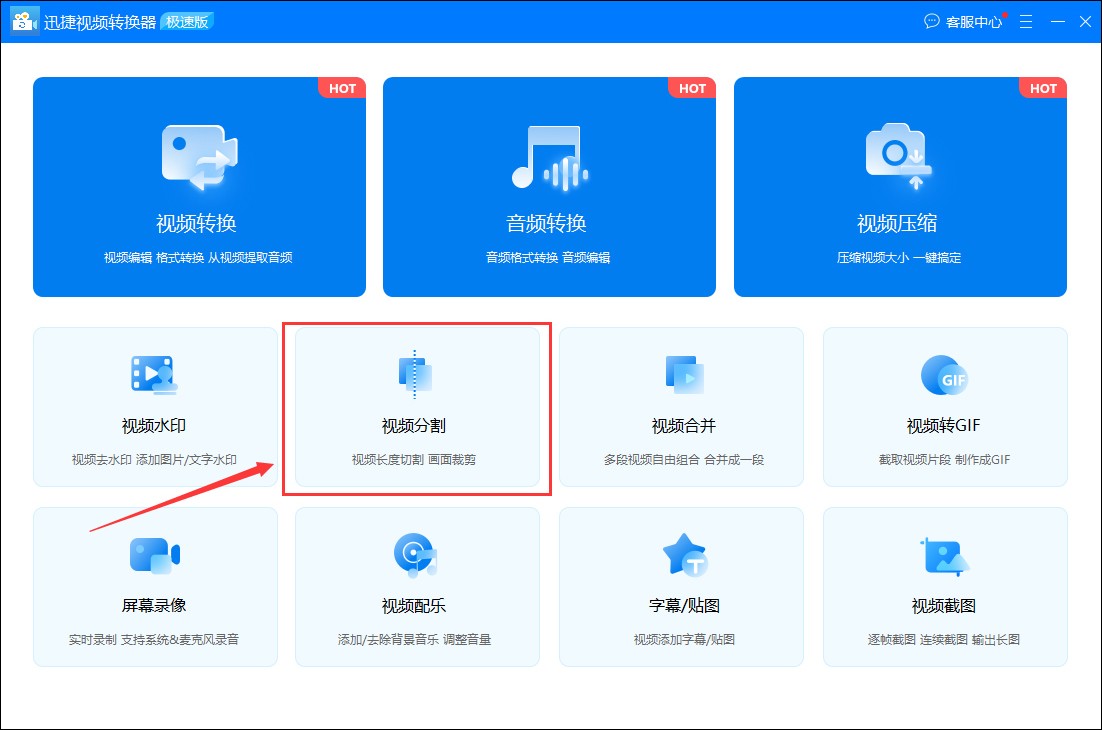Click the app logo in the title bar

coord(23,20)
